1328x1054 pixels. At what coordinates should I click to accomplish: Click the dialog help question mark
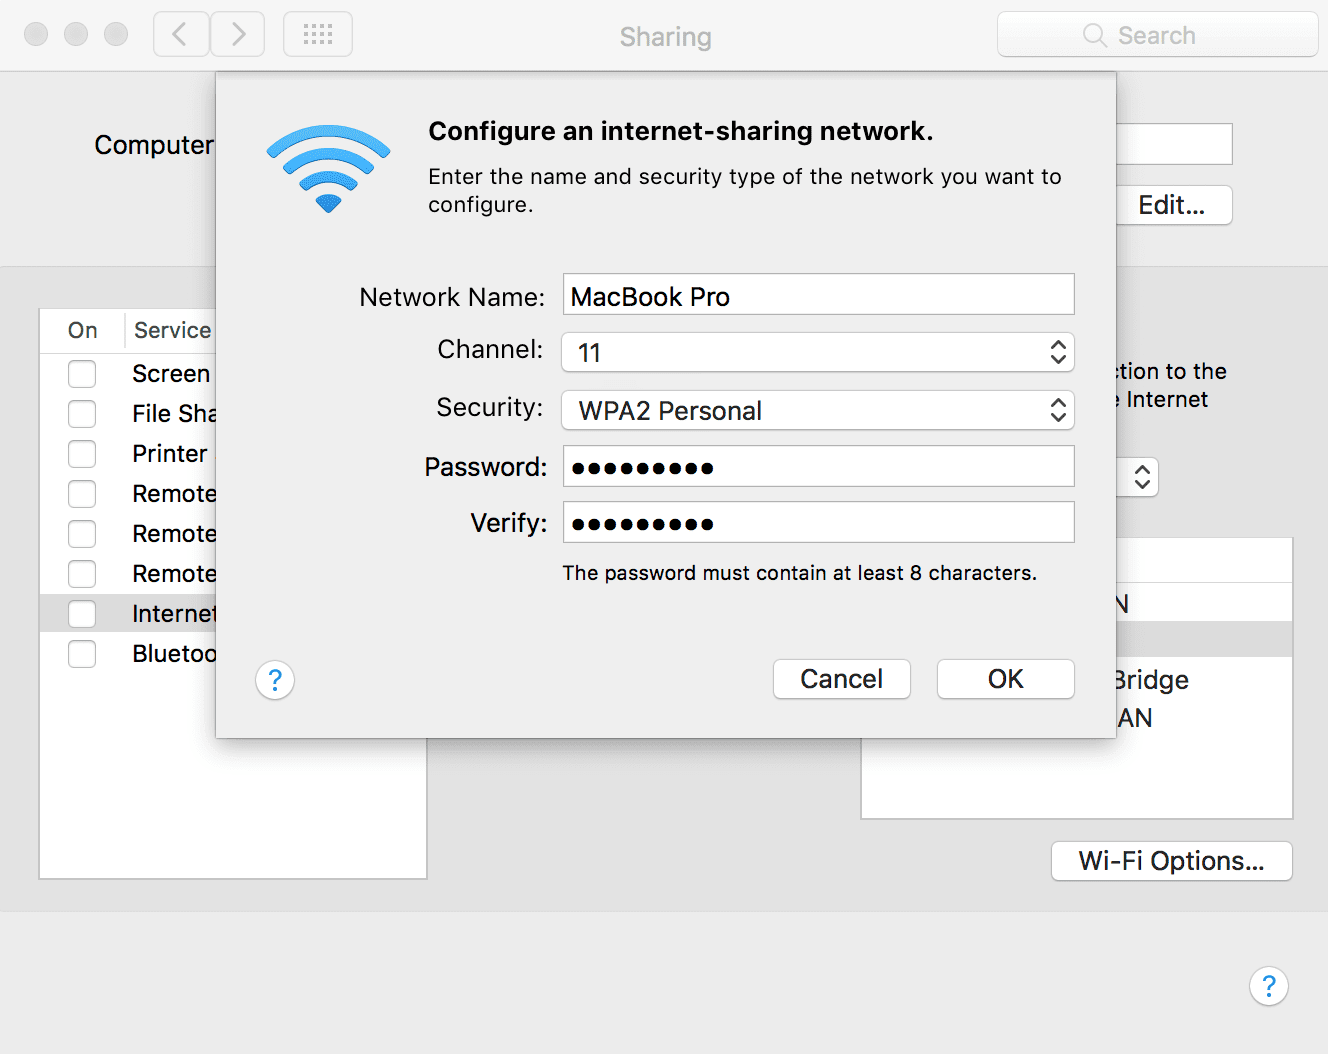point(275,680)
